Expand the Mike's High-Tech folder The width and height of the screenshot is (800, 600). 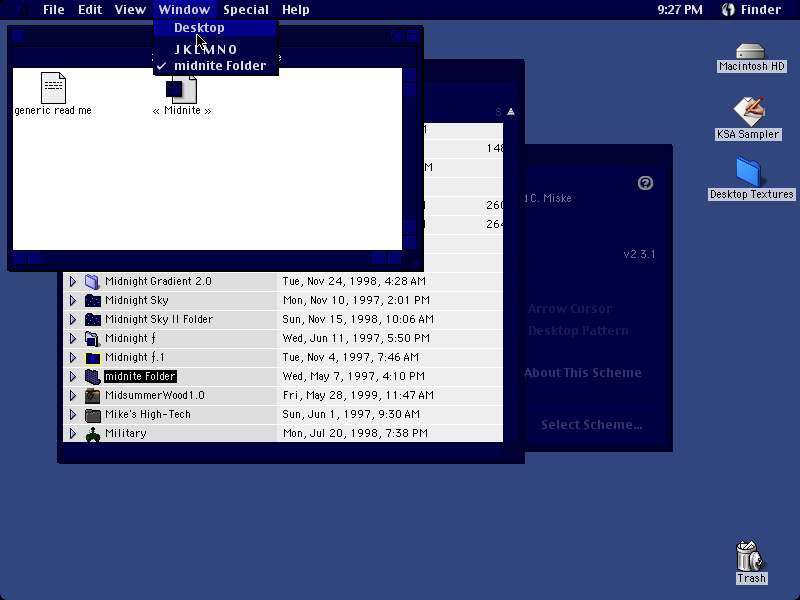click(x=73, y=414)
